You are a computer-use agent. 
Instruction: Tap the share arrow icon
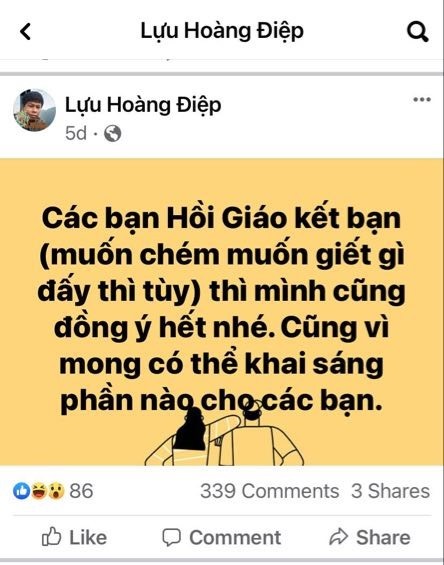click(338, 537)
